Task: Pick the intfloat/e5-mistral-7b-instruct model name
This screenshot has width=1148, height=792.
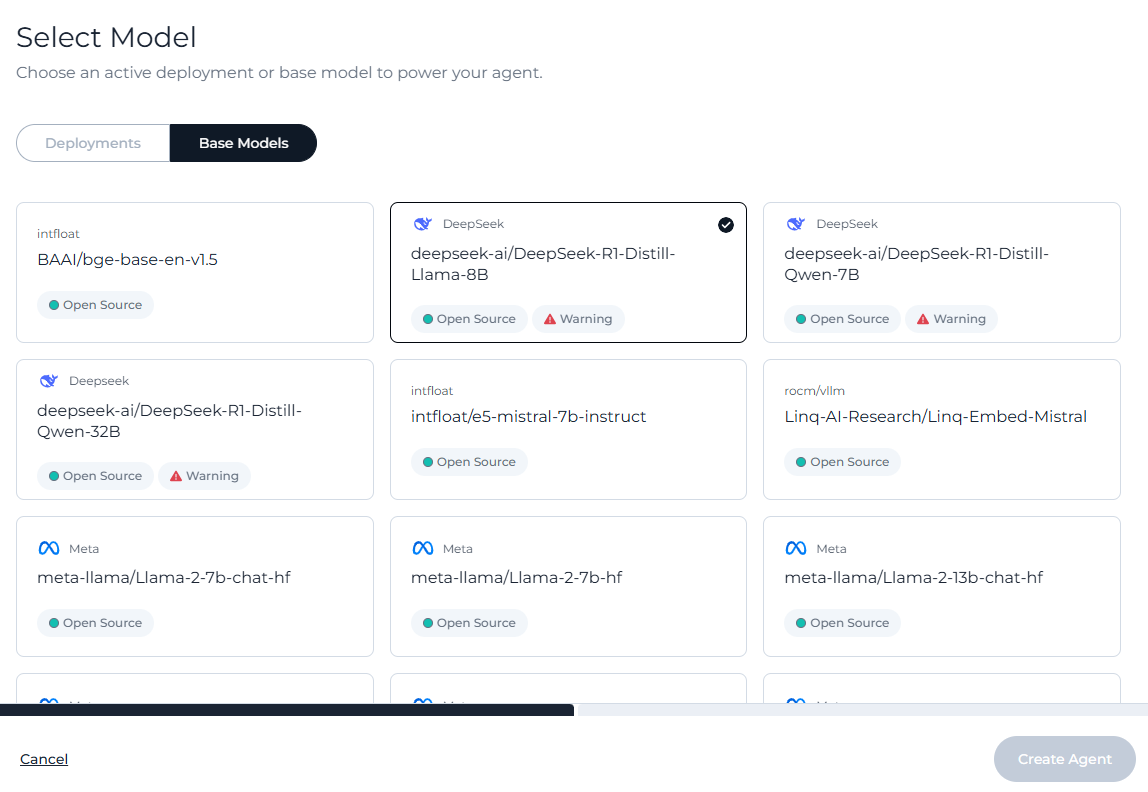Action: coord(529,416)
